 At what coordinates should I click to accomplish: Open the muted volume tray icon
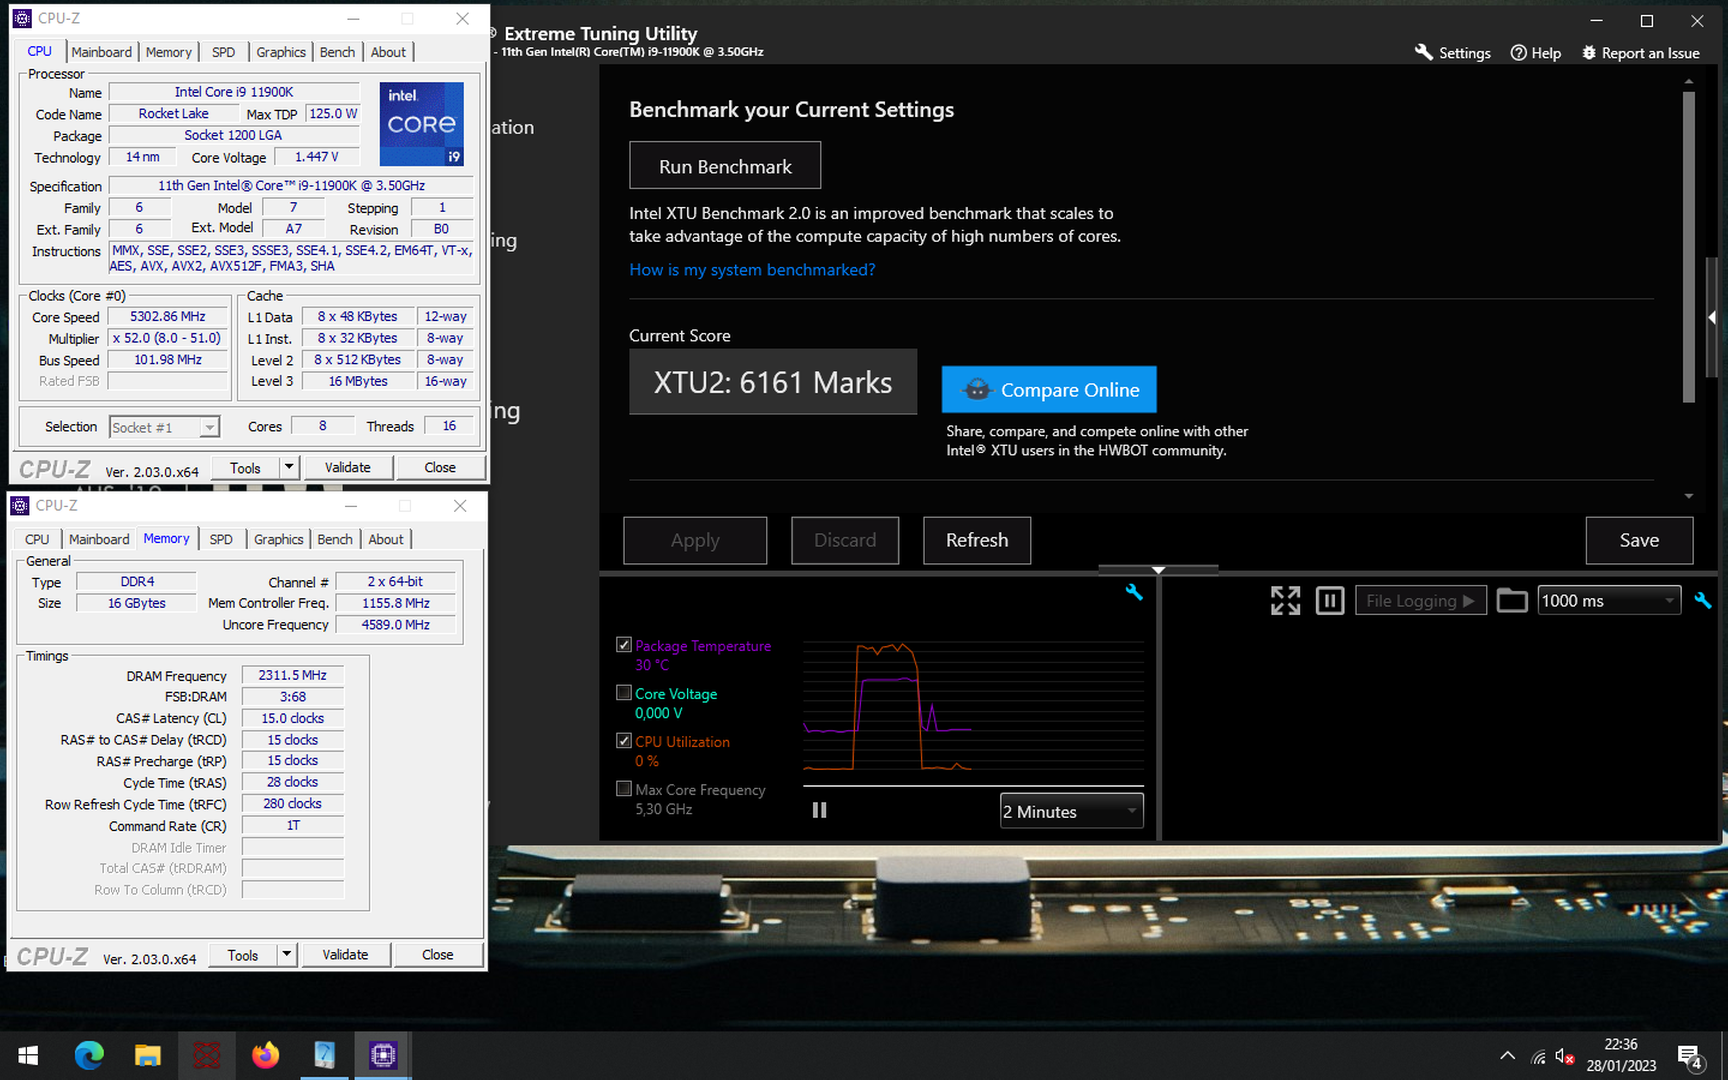(1565, 1056)
